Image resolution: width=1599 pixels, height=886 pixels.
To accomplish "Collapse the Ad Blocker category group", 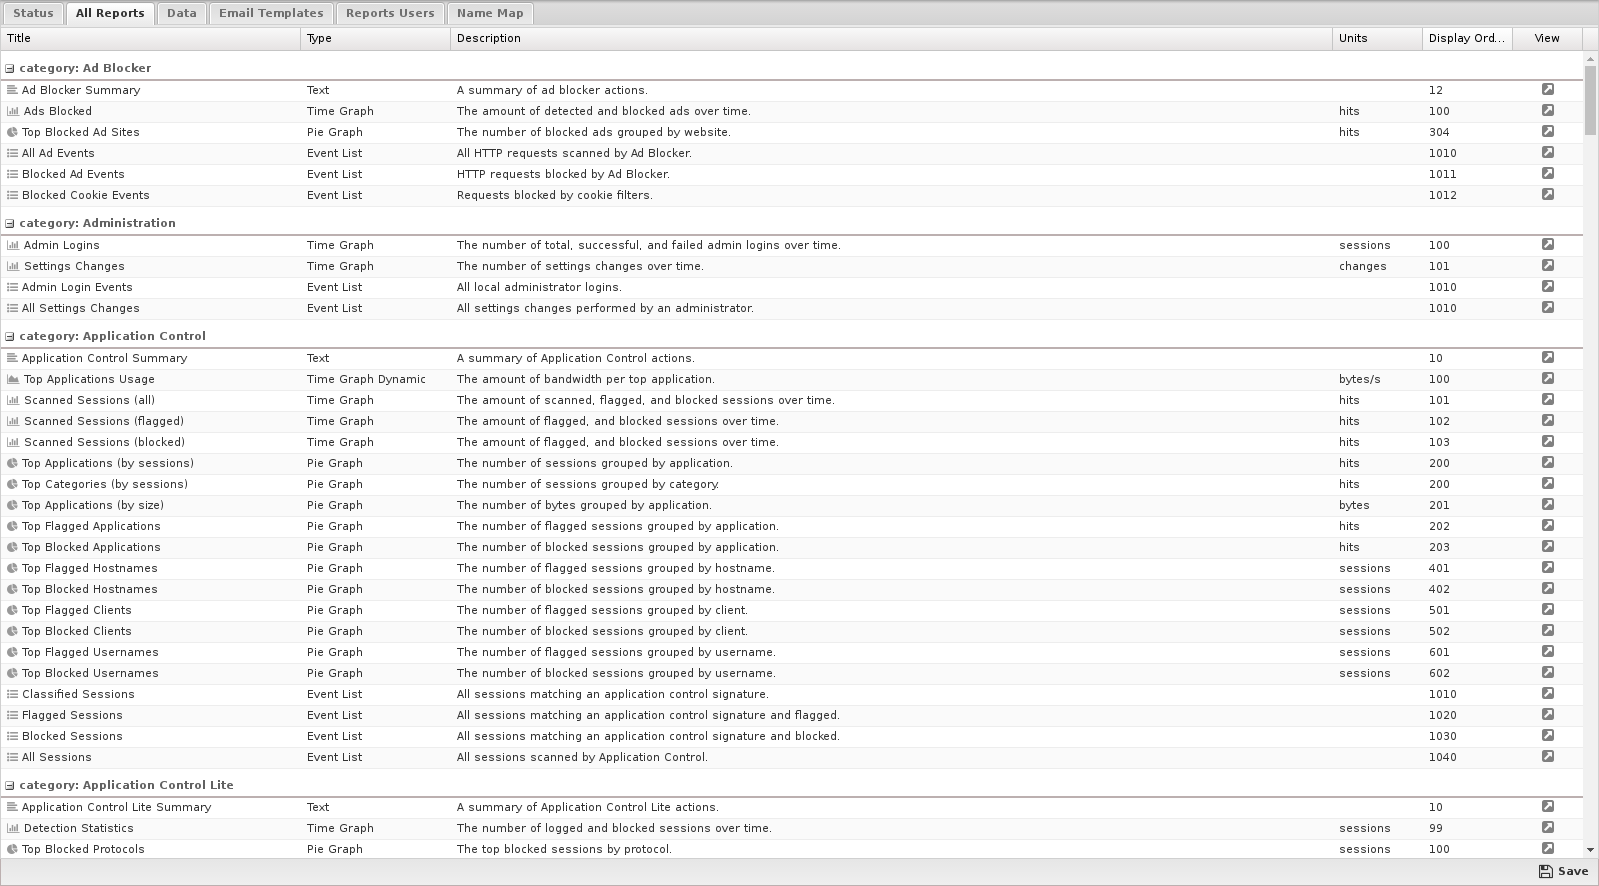I will [x=10, y=69].
